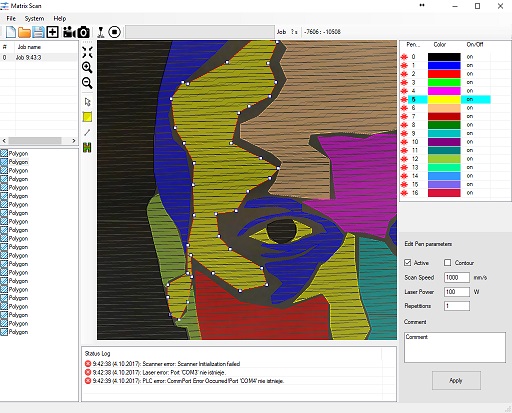Click the Color column header
Screen dimensions: 512x413
(439, 45)
